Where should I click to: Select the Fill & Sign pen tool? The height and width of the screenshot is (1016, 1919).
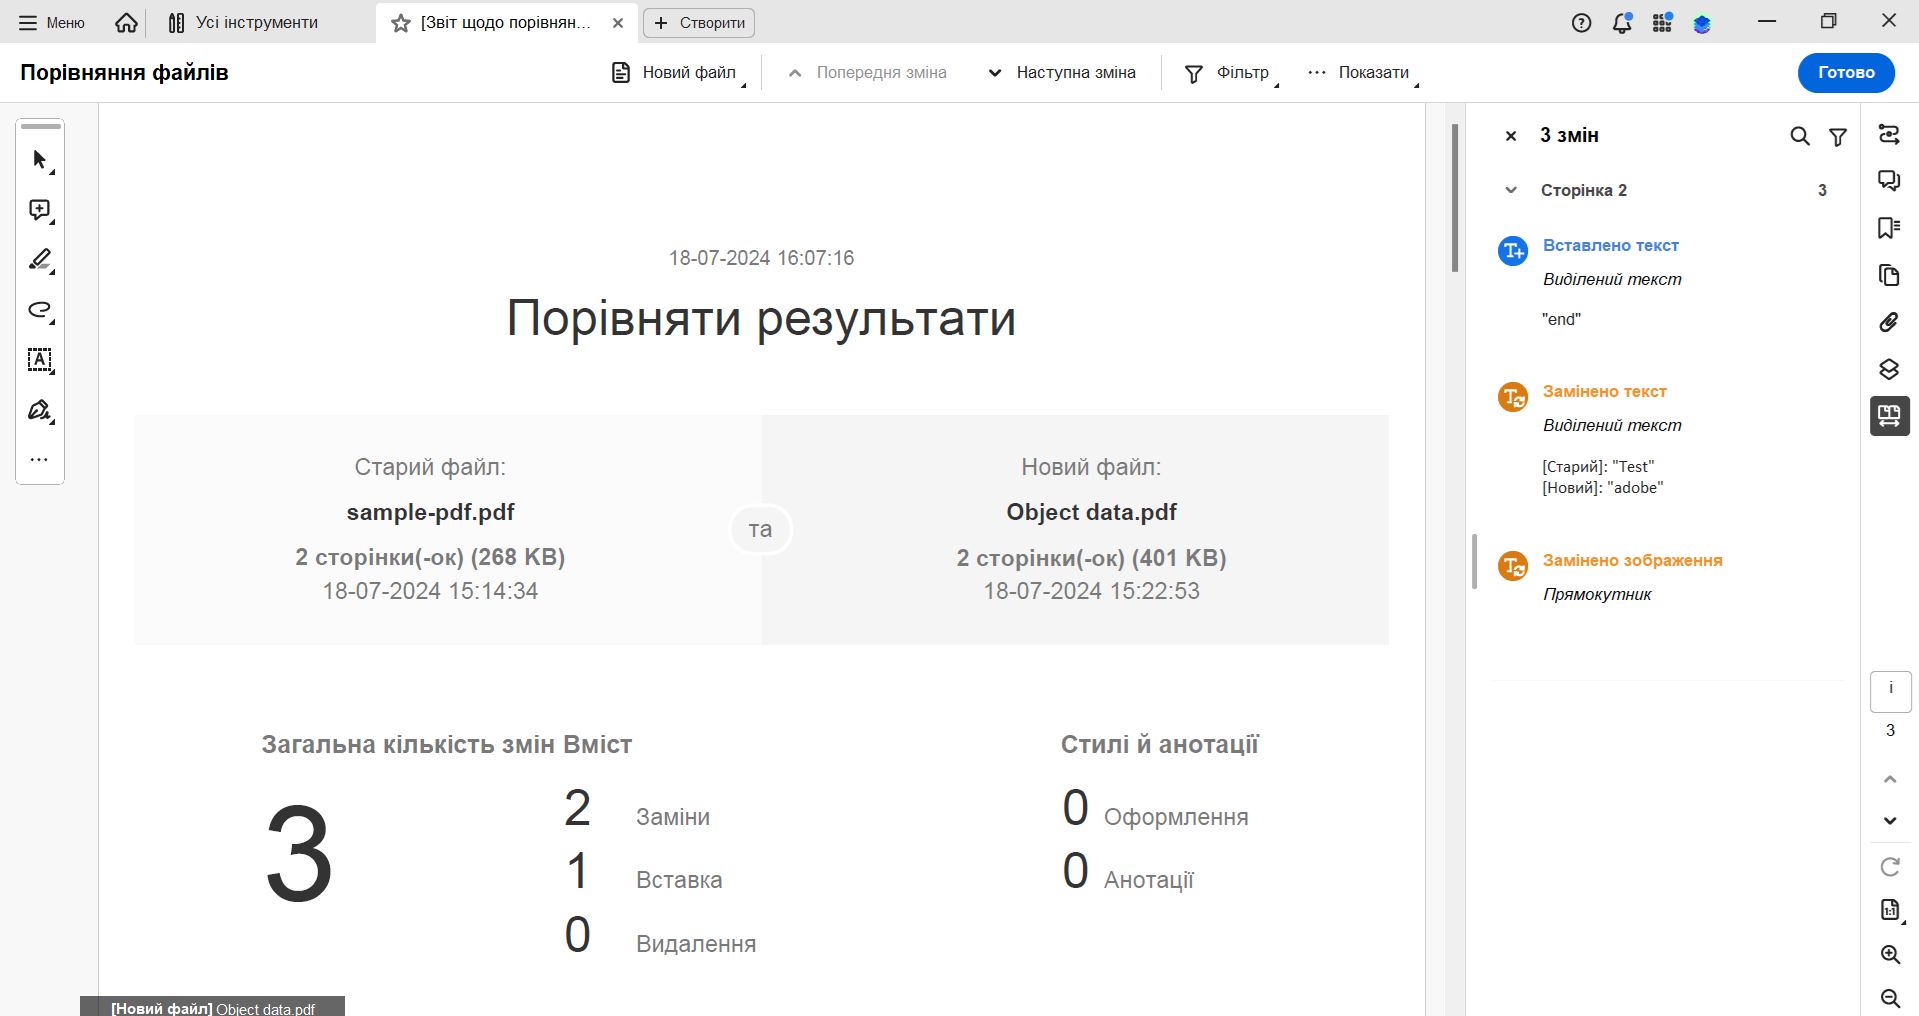[x=40, y=411]
